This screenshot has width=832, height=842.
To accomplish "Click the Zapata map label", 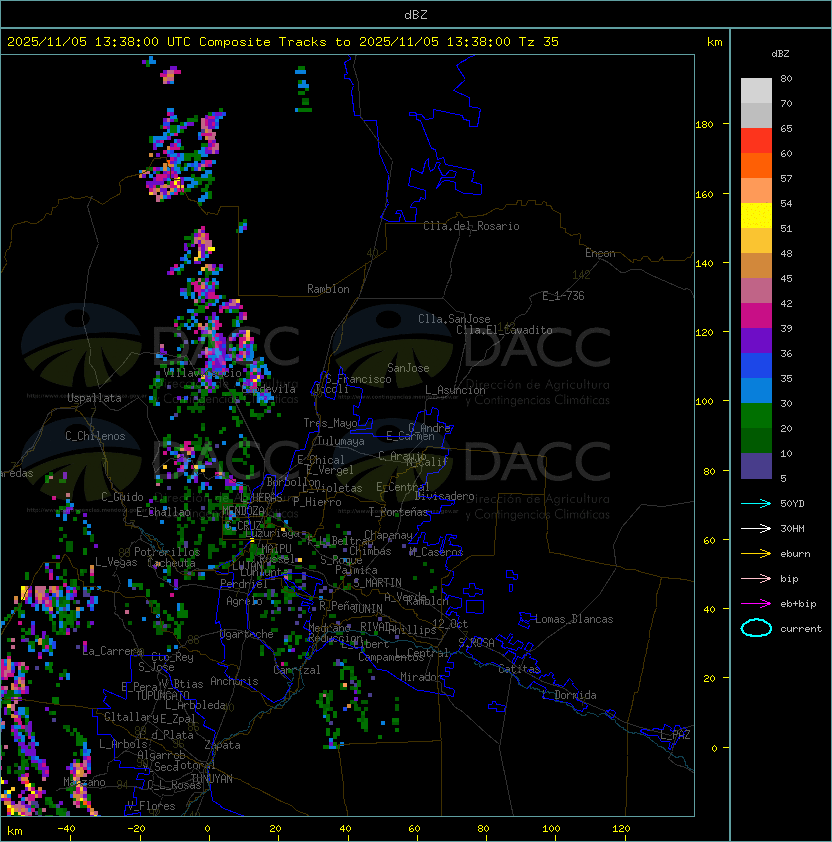I will [222, 745].
